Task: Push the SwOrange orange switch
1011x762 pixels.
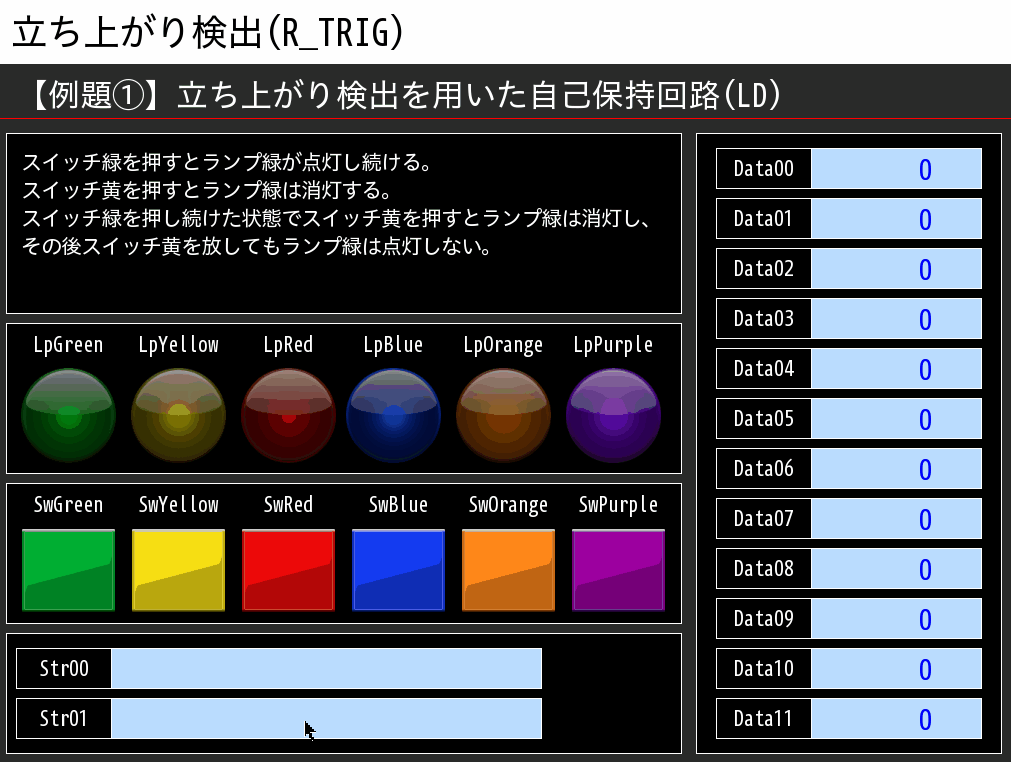Action: pos(508,570)
